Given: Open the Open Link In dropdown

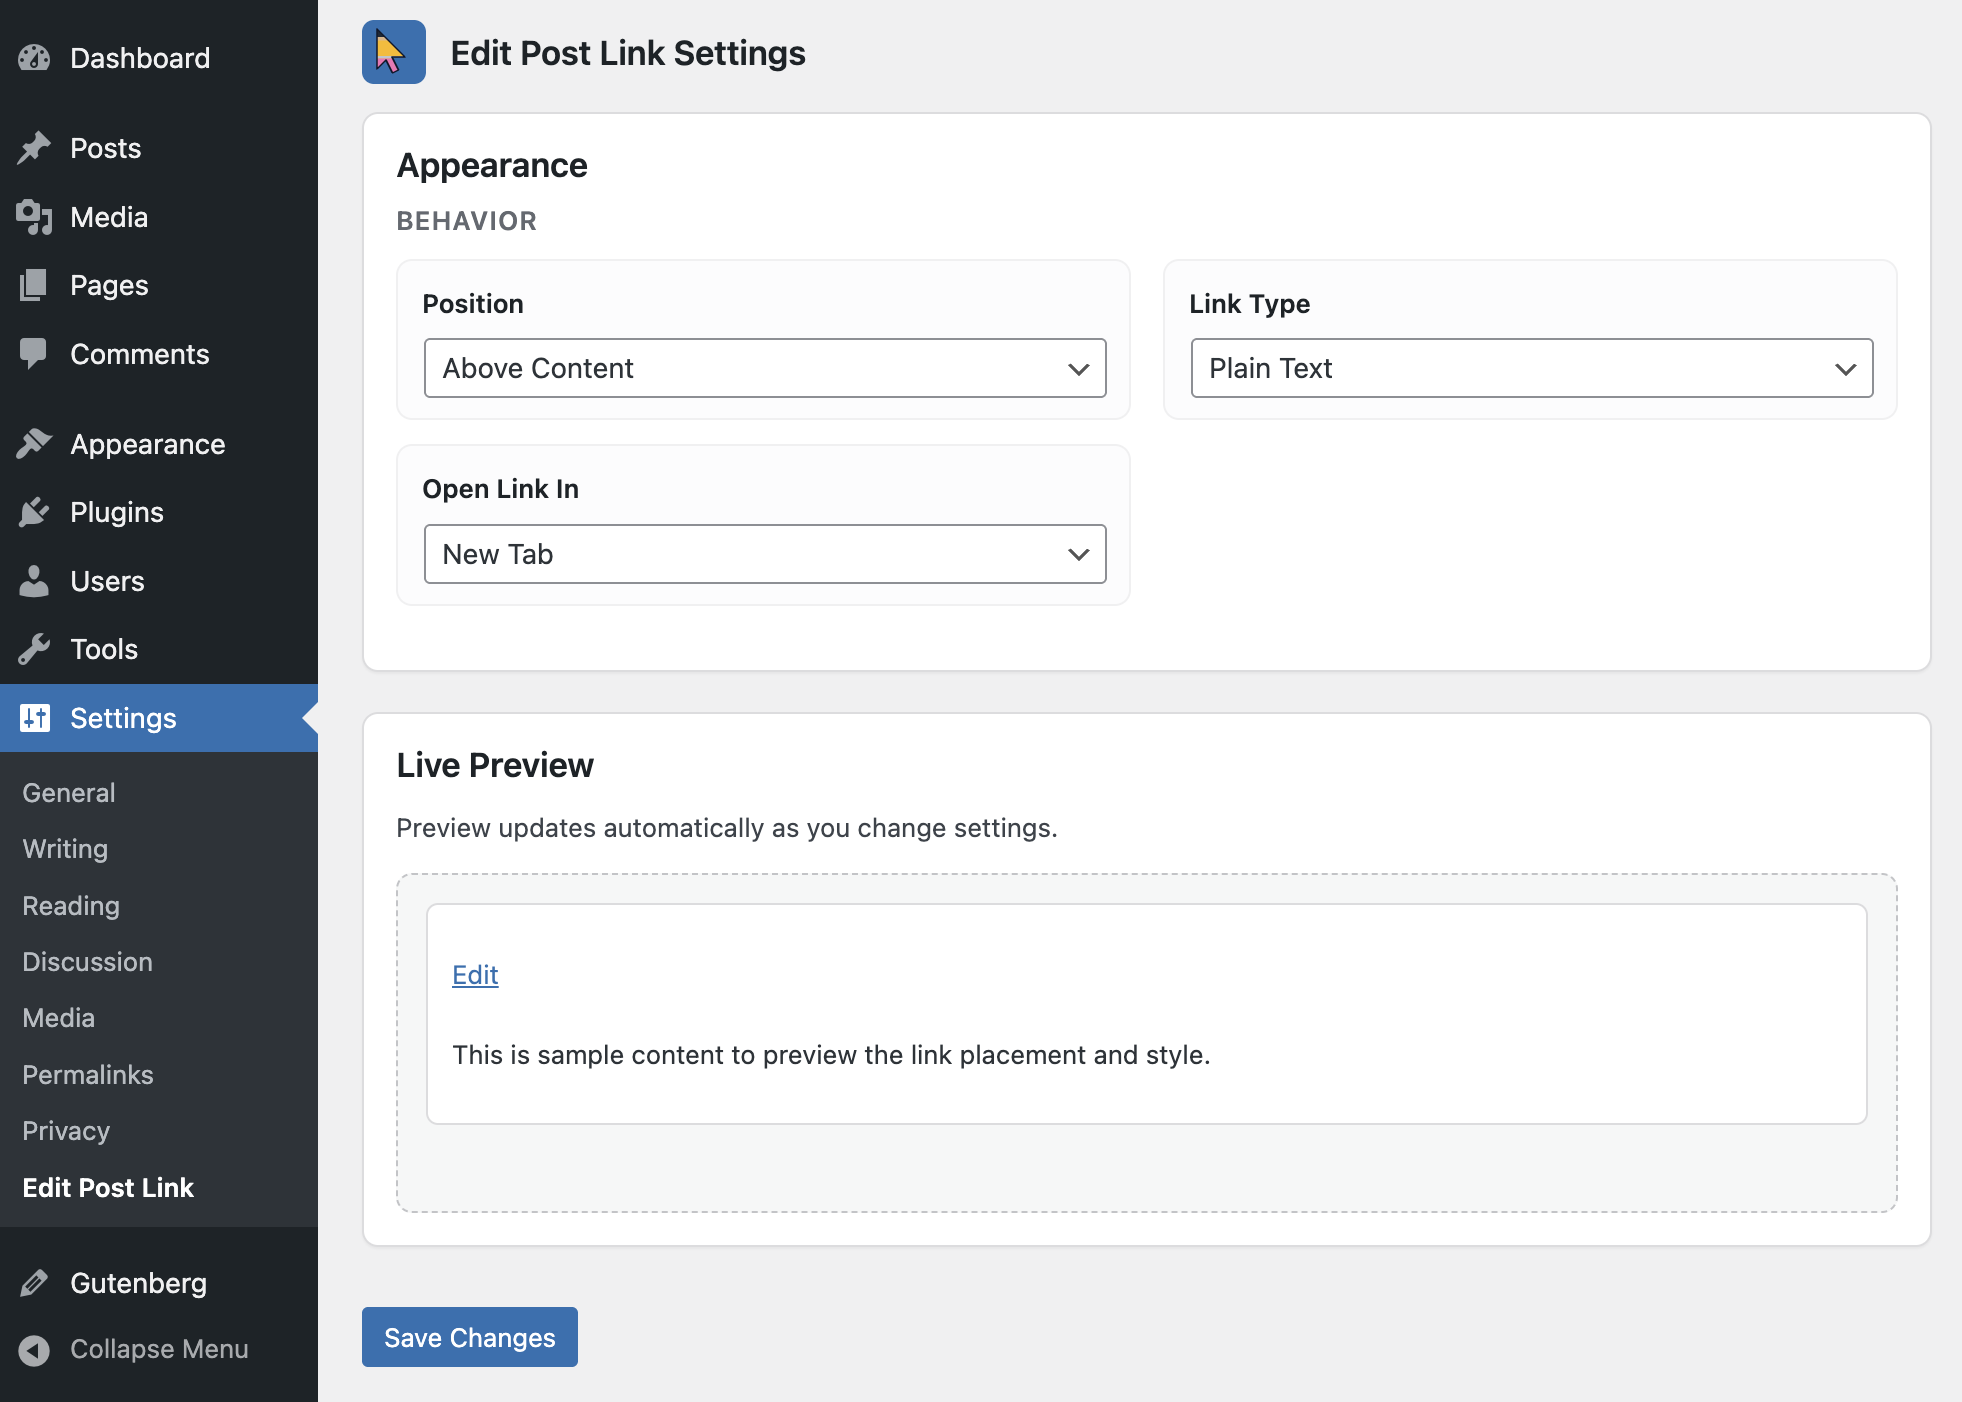Looking at the screenshot, I should coord(763,554).
